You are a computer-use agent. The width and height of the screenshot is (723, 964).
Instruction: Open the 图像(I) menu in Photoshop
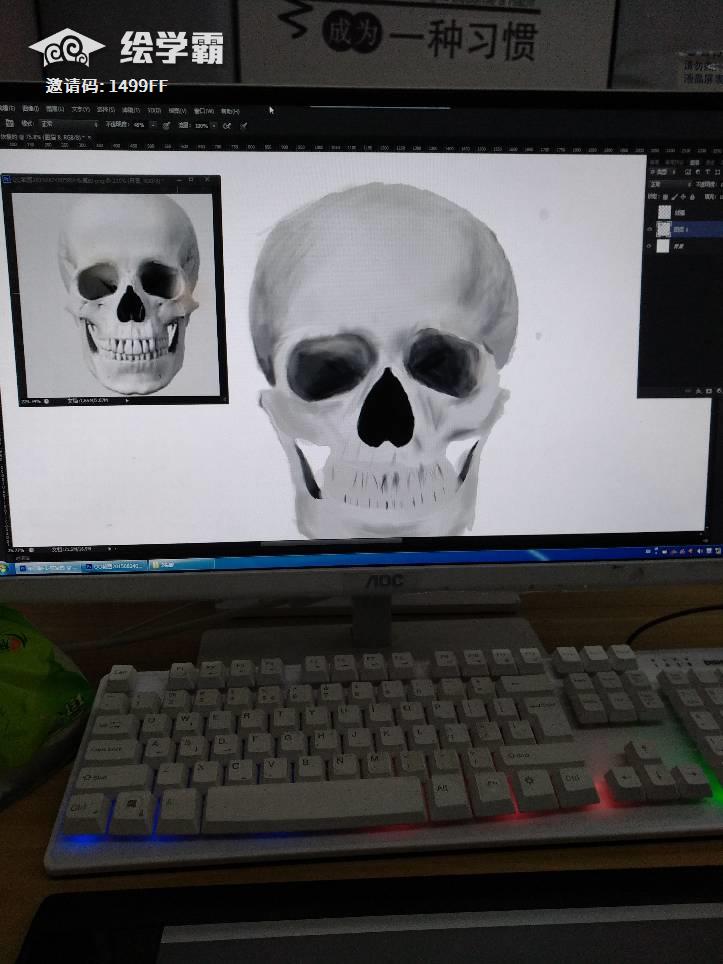click(x=31, y=109)
